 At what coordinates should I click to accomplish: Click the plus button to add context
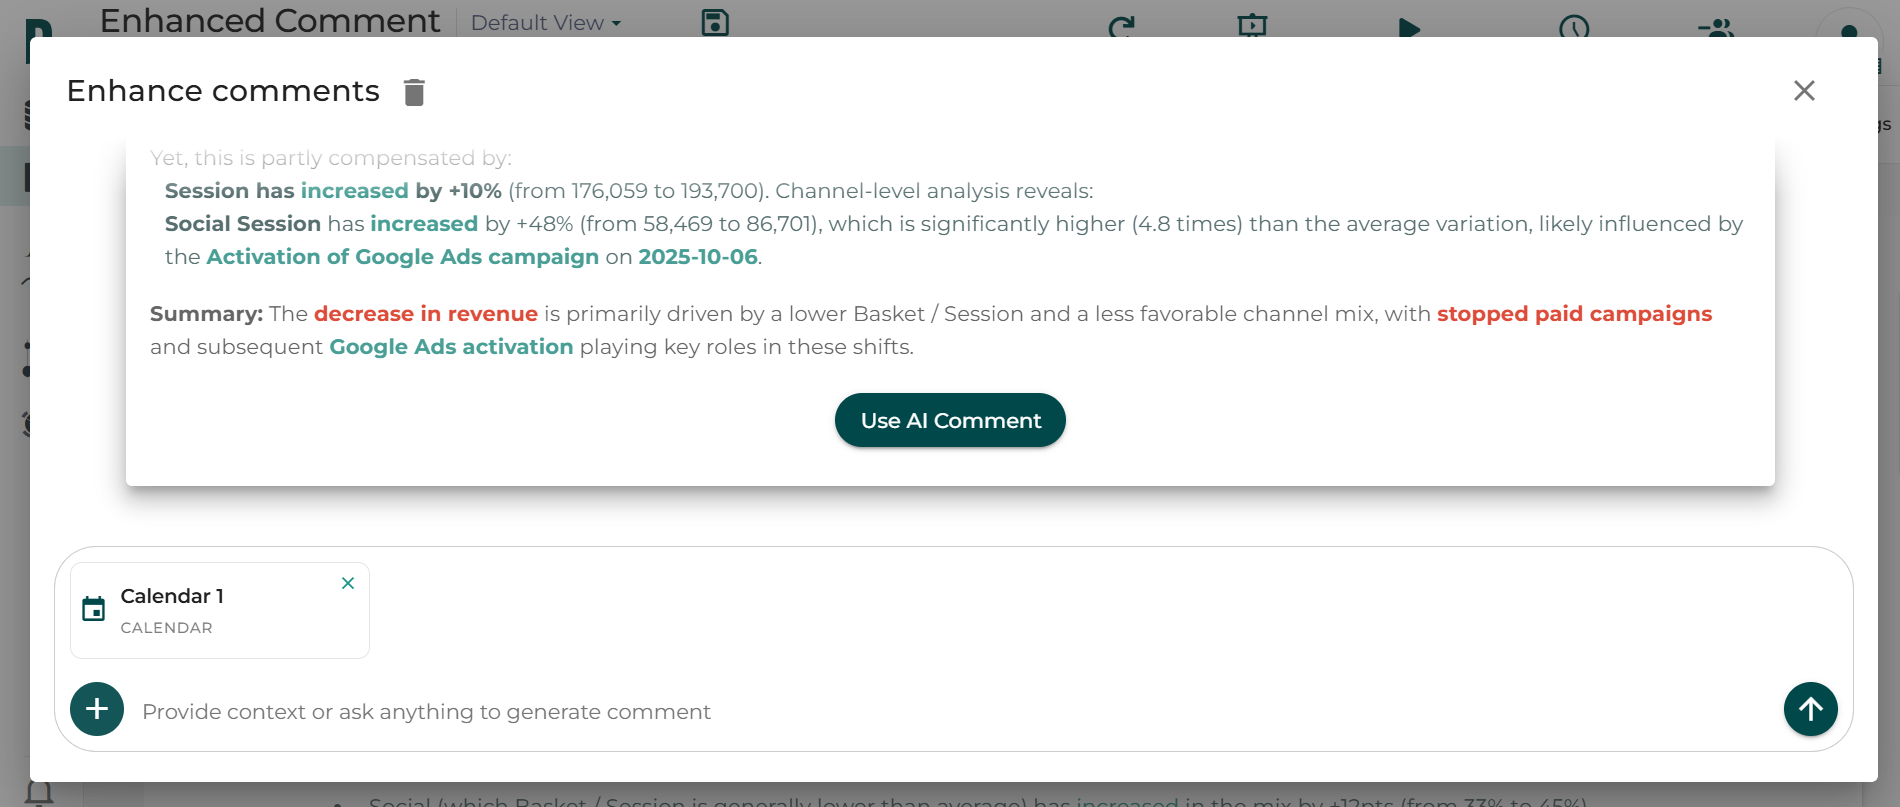point(97,709)
